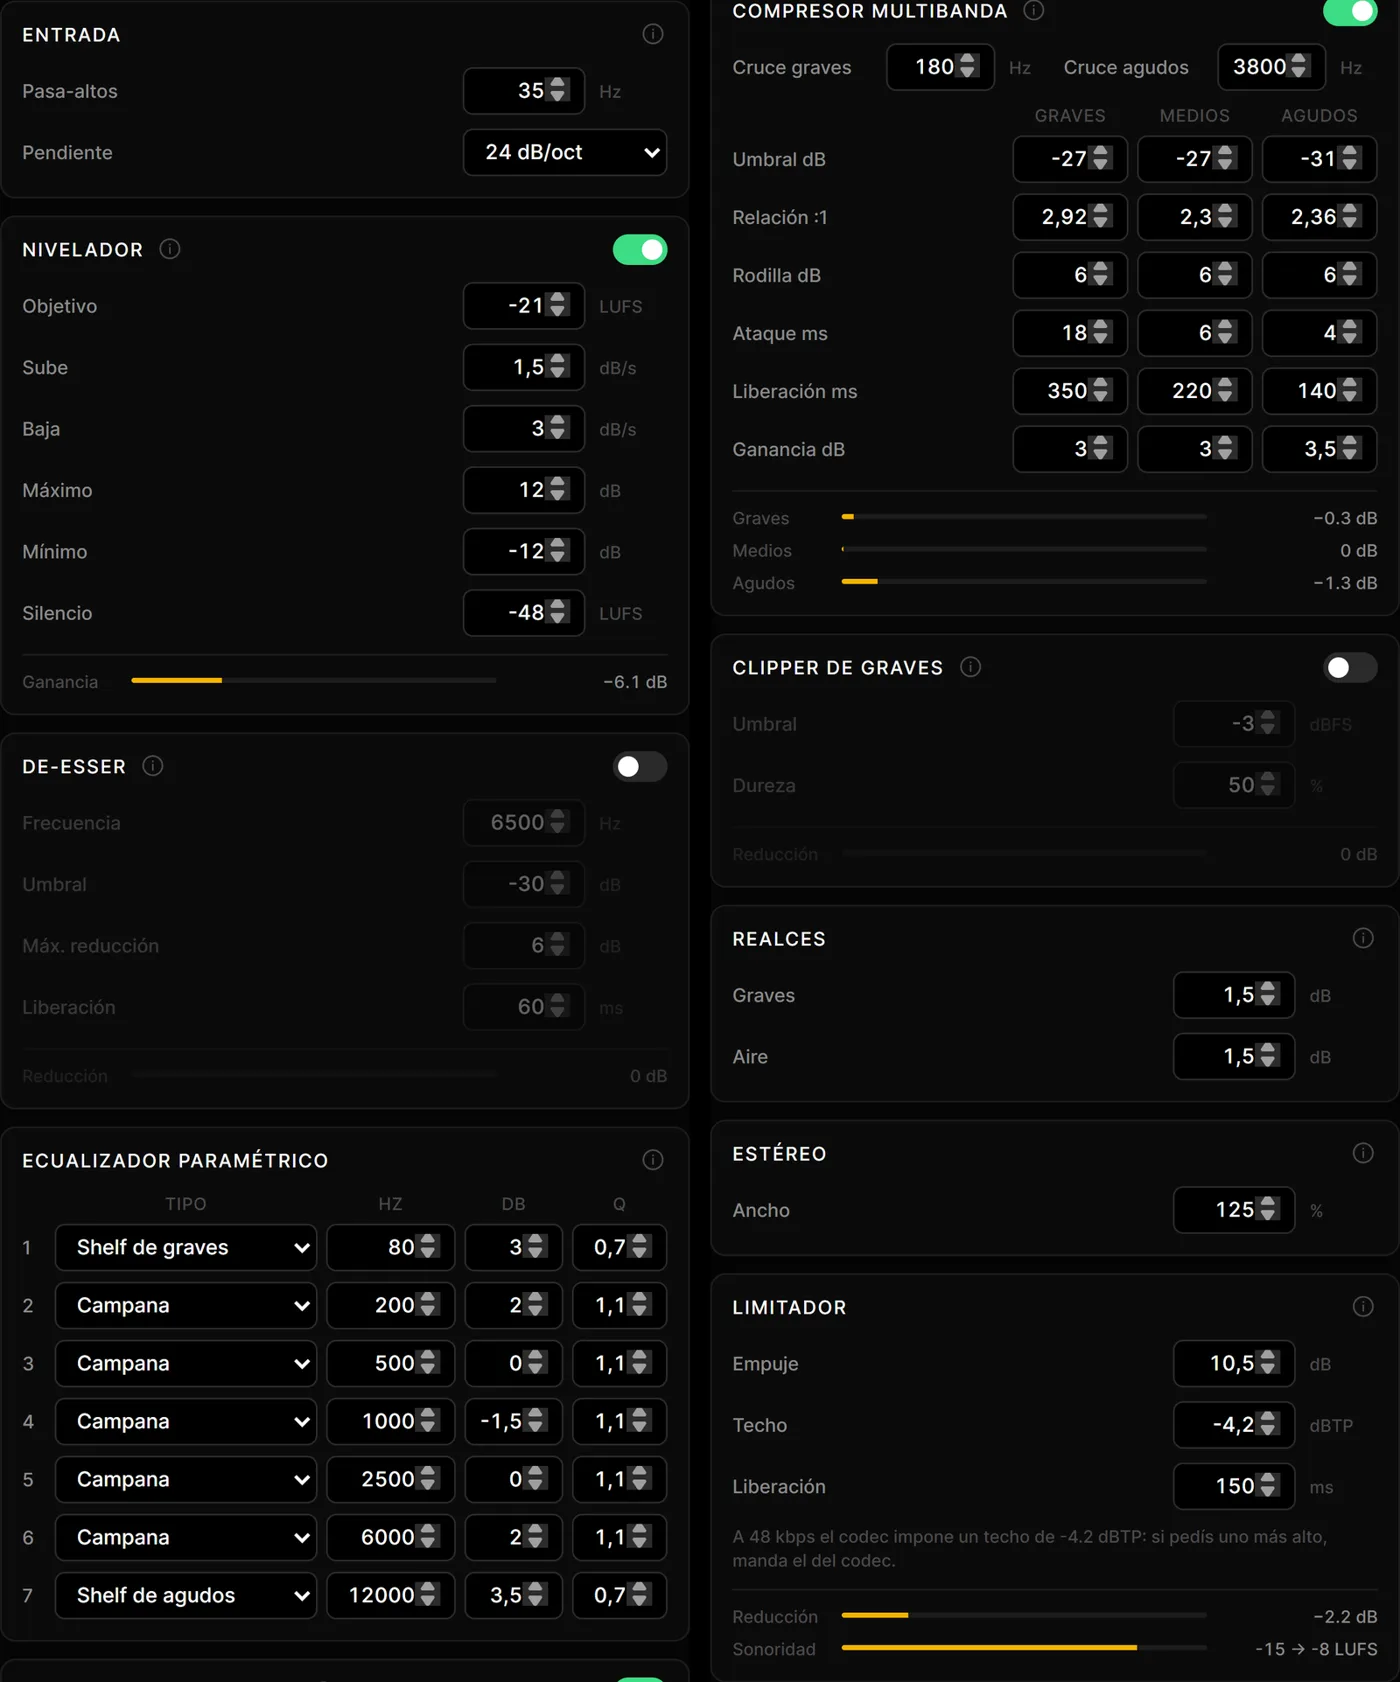Adjust the Máximo dB stepper

point(558,490)
